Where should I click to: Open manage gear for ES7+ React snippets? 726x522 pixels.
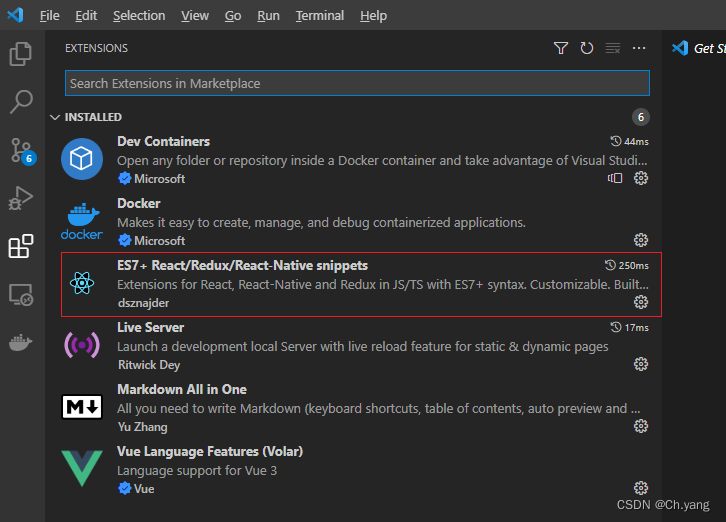641,302
